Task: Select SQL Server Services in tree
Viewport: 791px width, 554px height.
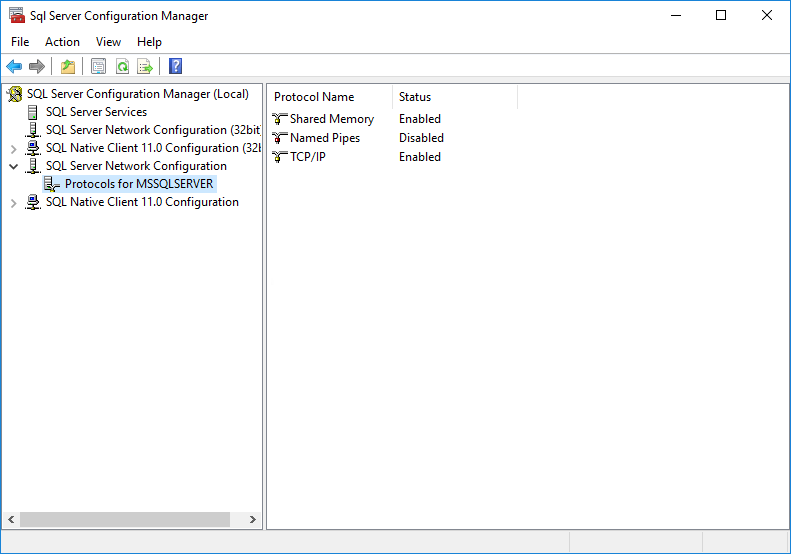Action: point(96,112)
